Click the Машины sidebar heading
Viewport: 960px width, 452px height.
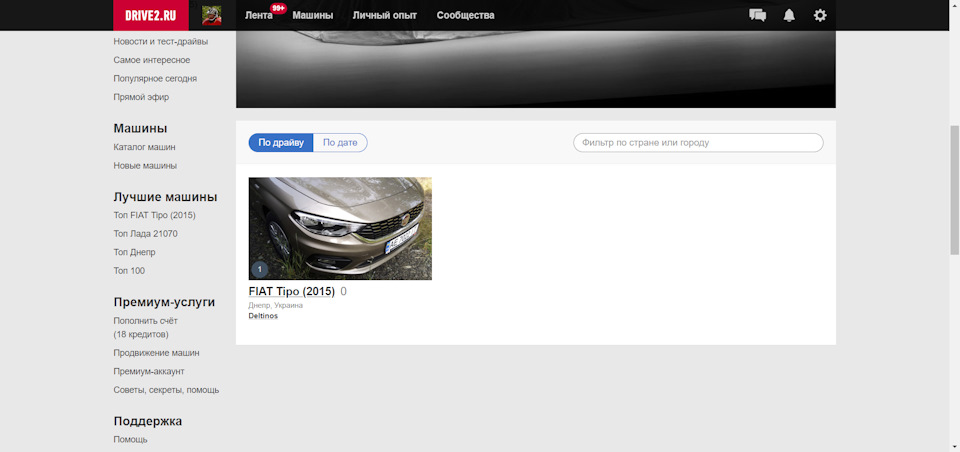pyautogui.click(x=140, y=128)
